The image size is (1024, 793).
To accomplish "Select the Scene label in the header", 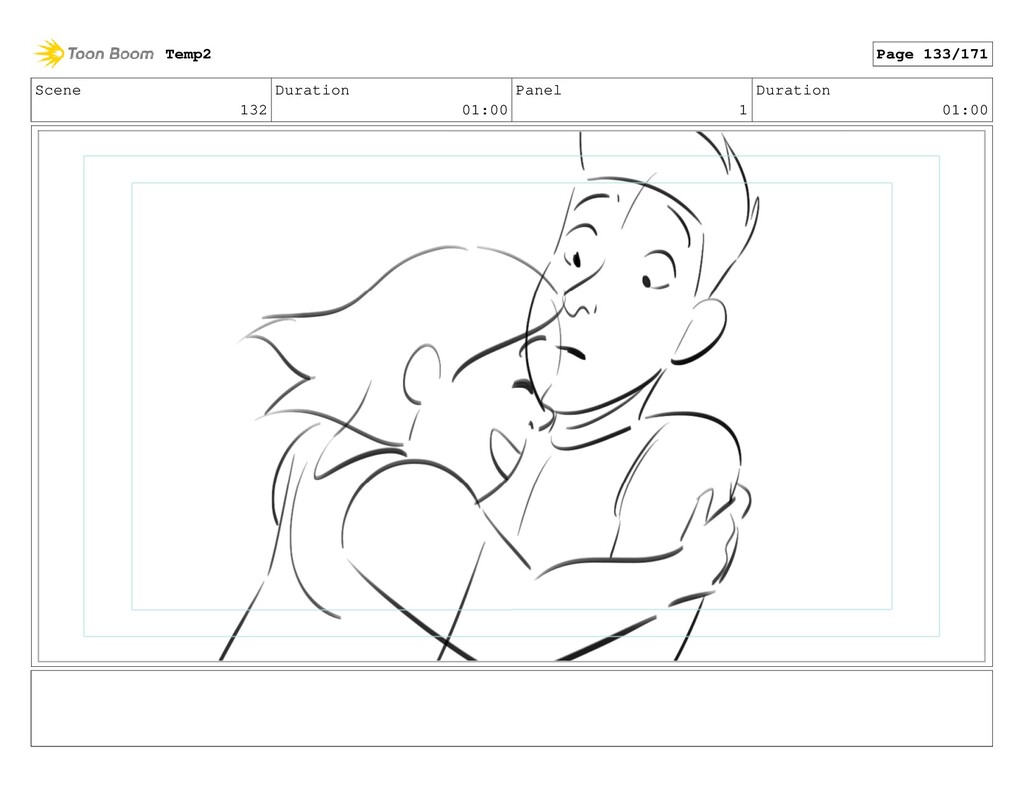I will tap(58, 90).
